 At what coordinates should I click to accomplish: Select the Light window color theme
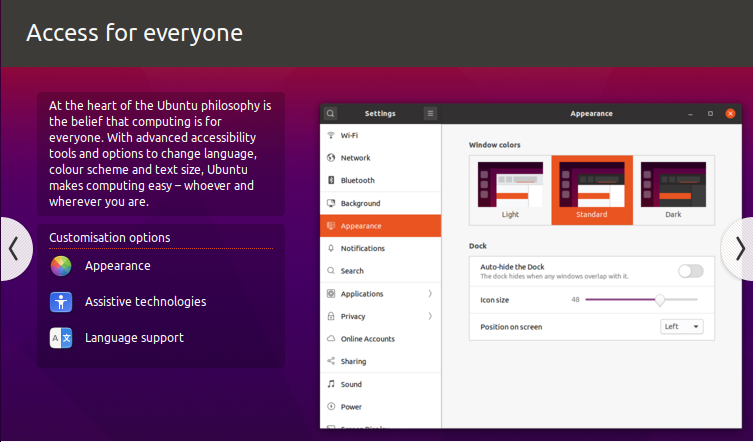(510, 186)
